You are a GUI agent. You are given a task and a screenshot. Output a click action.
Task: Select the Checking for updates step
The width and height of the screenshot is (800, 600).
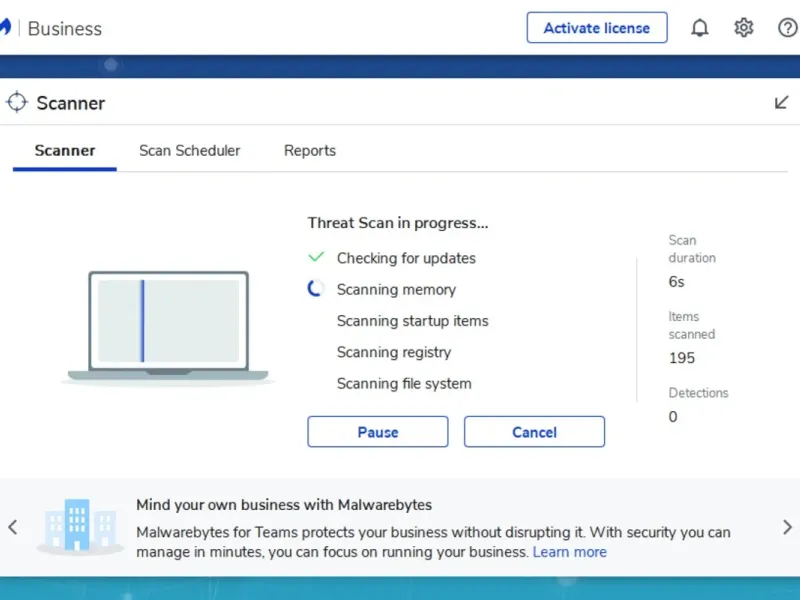click(406, 258)
